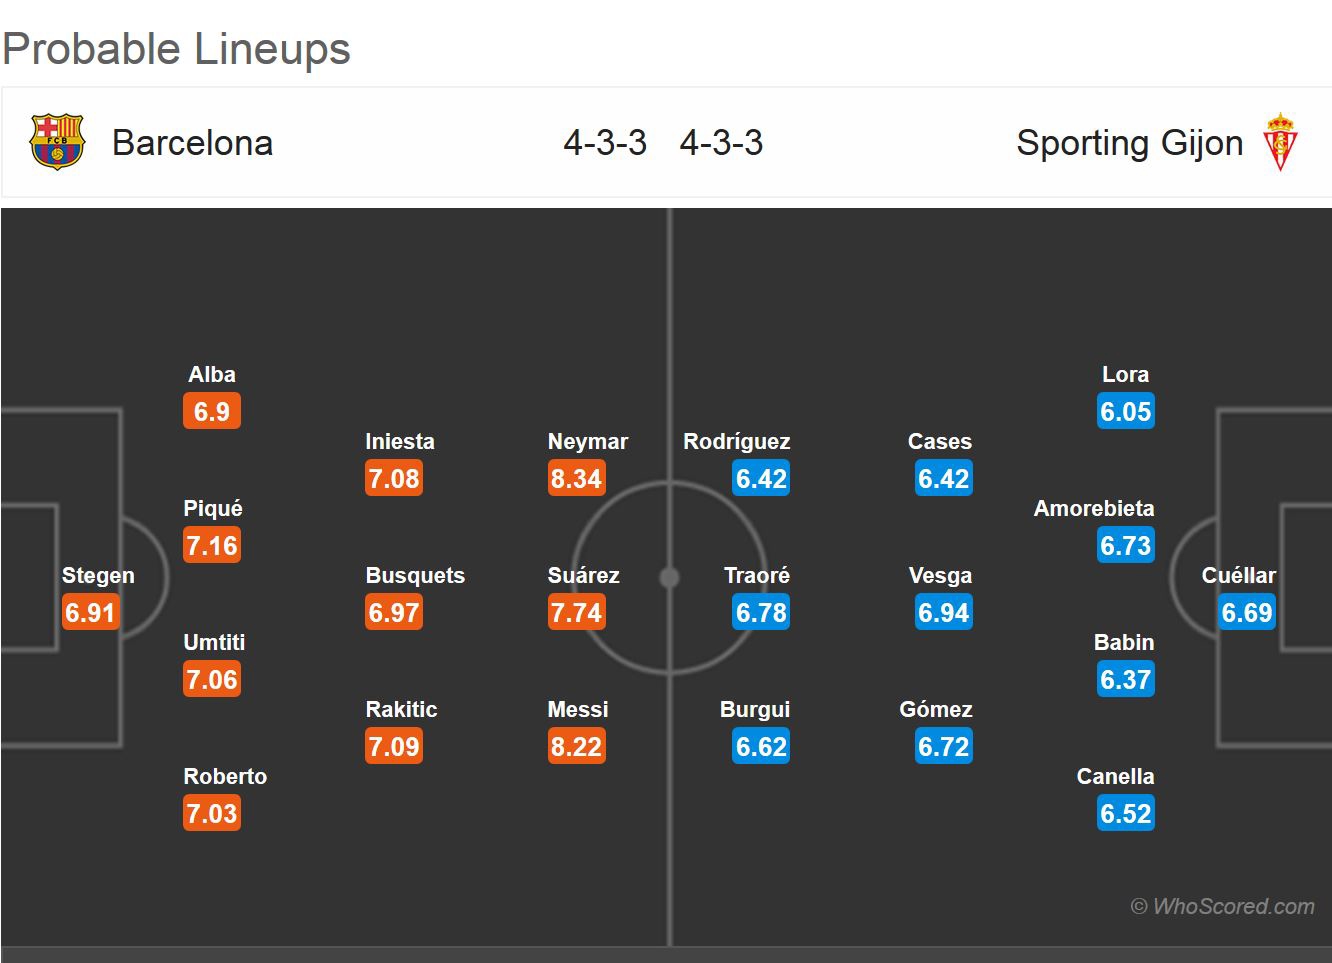1332x963 pixels.
Task: Click the Canella player name
Action: (1115, 777)
